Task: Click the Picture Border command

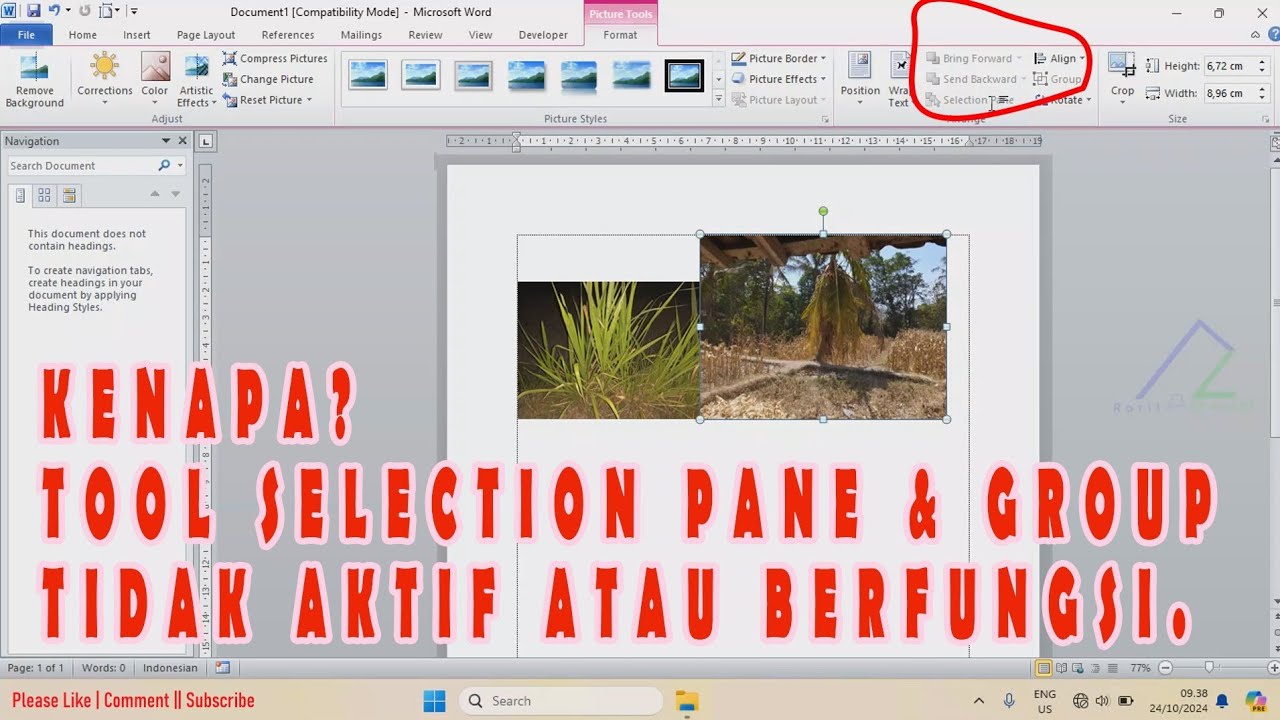Action: (779, 59)
